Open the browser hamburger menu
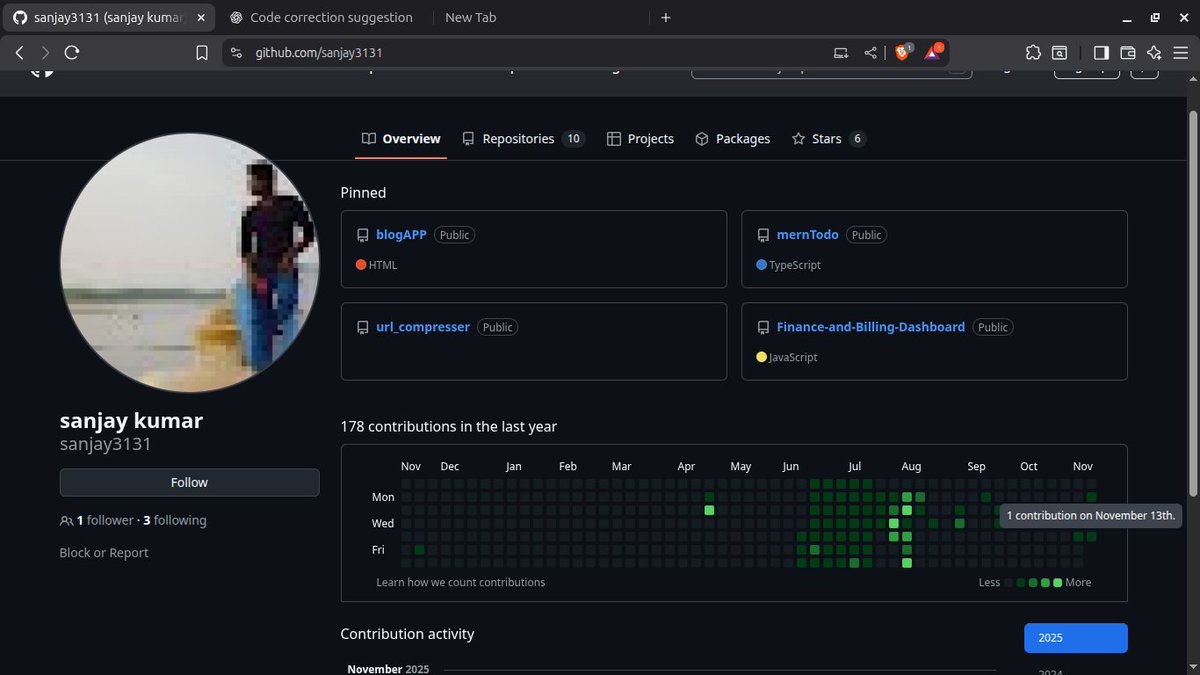1200x675 pixels. (1180, 53)
